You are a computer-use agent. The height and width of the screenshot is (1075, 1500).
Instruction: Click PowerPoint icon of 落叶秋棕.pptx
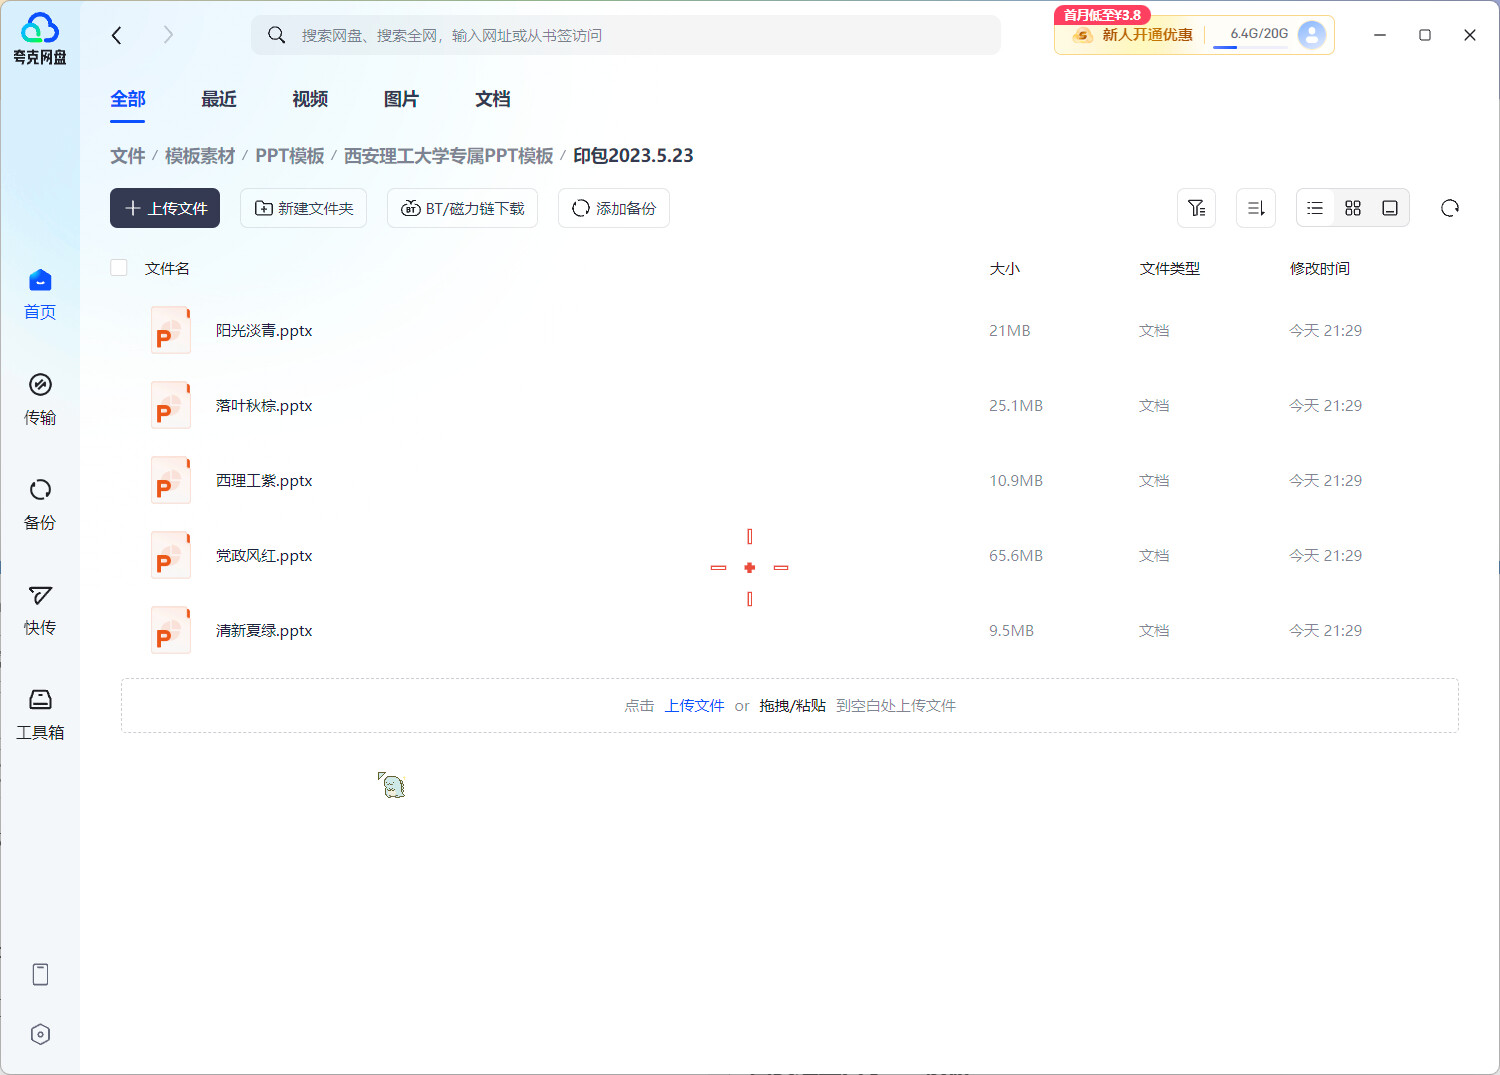(171, 405)
